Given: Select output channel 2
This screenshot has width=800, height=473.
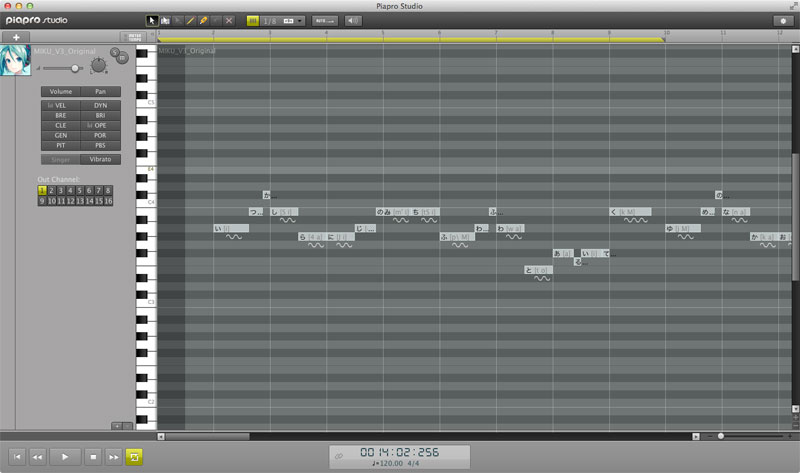Looking at the screenshot, I should tap(52, 190).
